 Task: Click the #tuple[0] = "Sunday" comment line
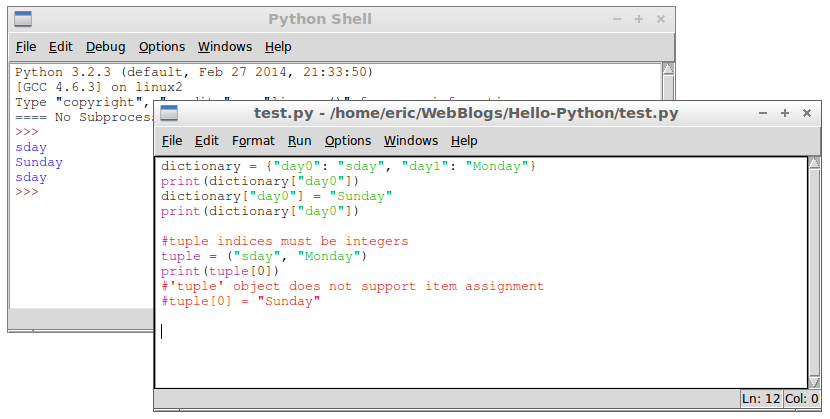coord(240,301)
